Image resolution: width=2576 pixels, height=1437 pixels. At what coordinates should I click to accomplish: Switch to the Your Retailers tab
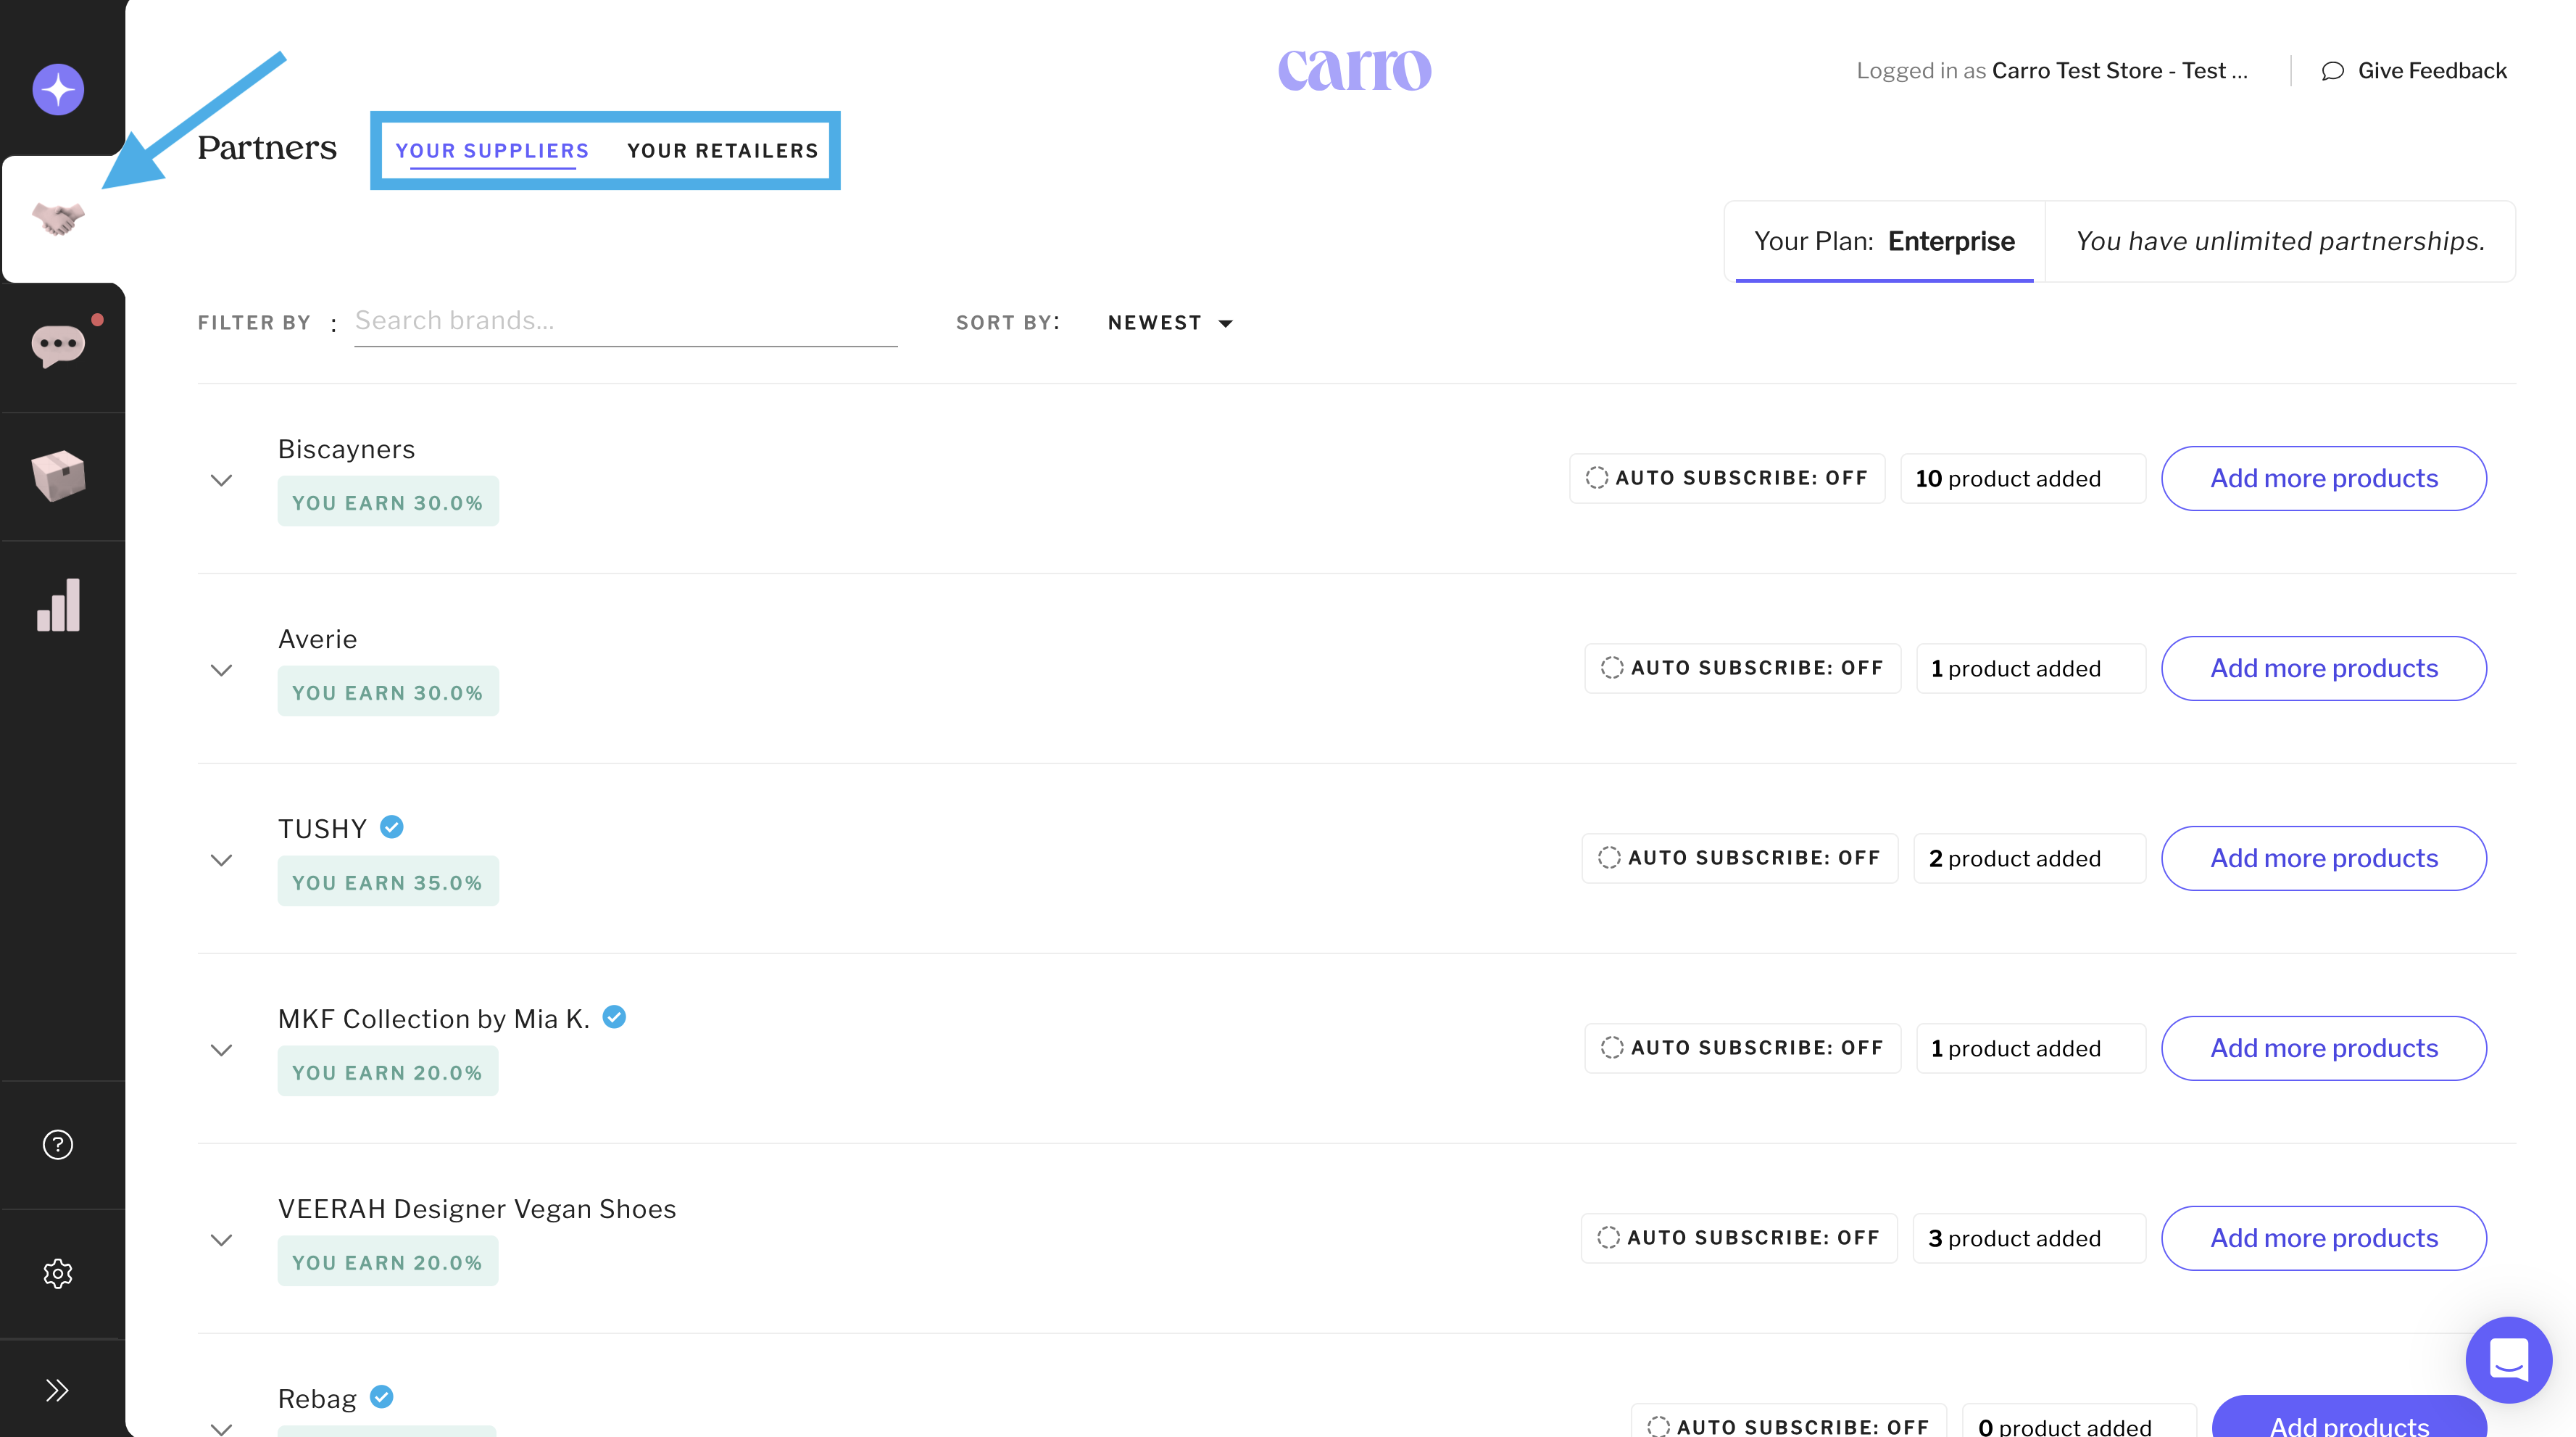(x=722, y=151)
